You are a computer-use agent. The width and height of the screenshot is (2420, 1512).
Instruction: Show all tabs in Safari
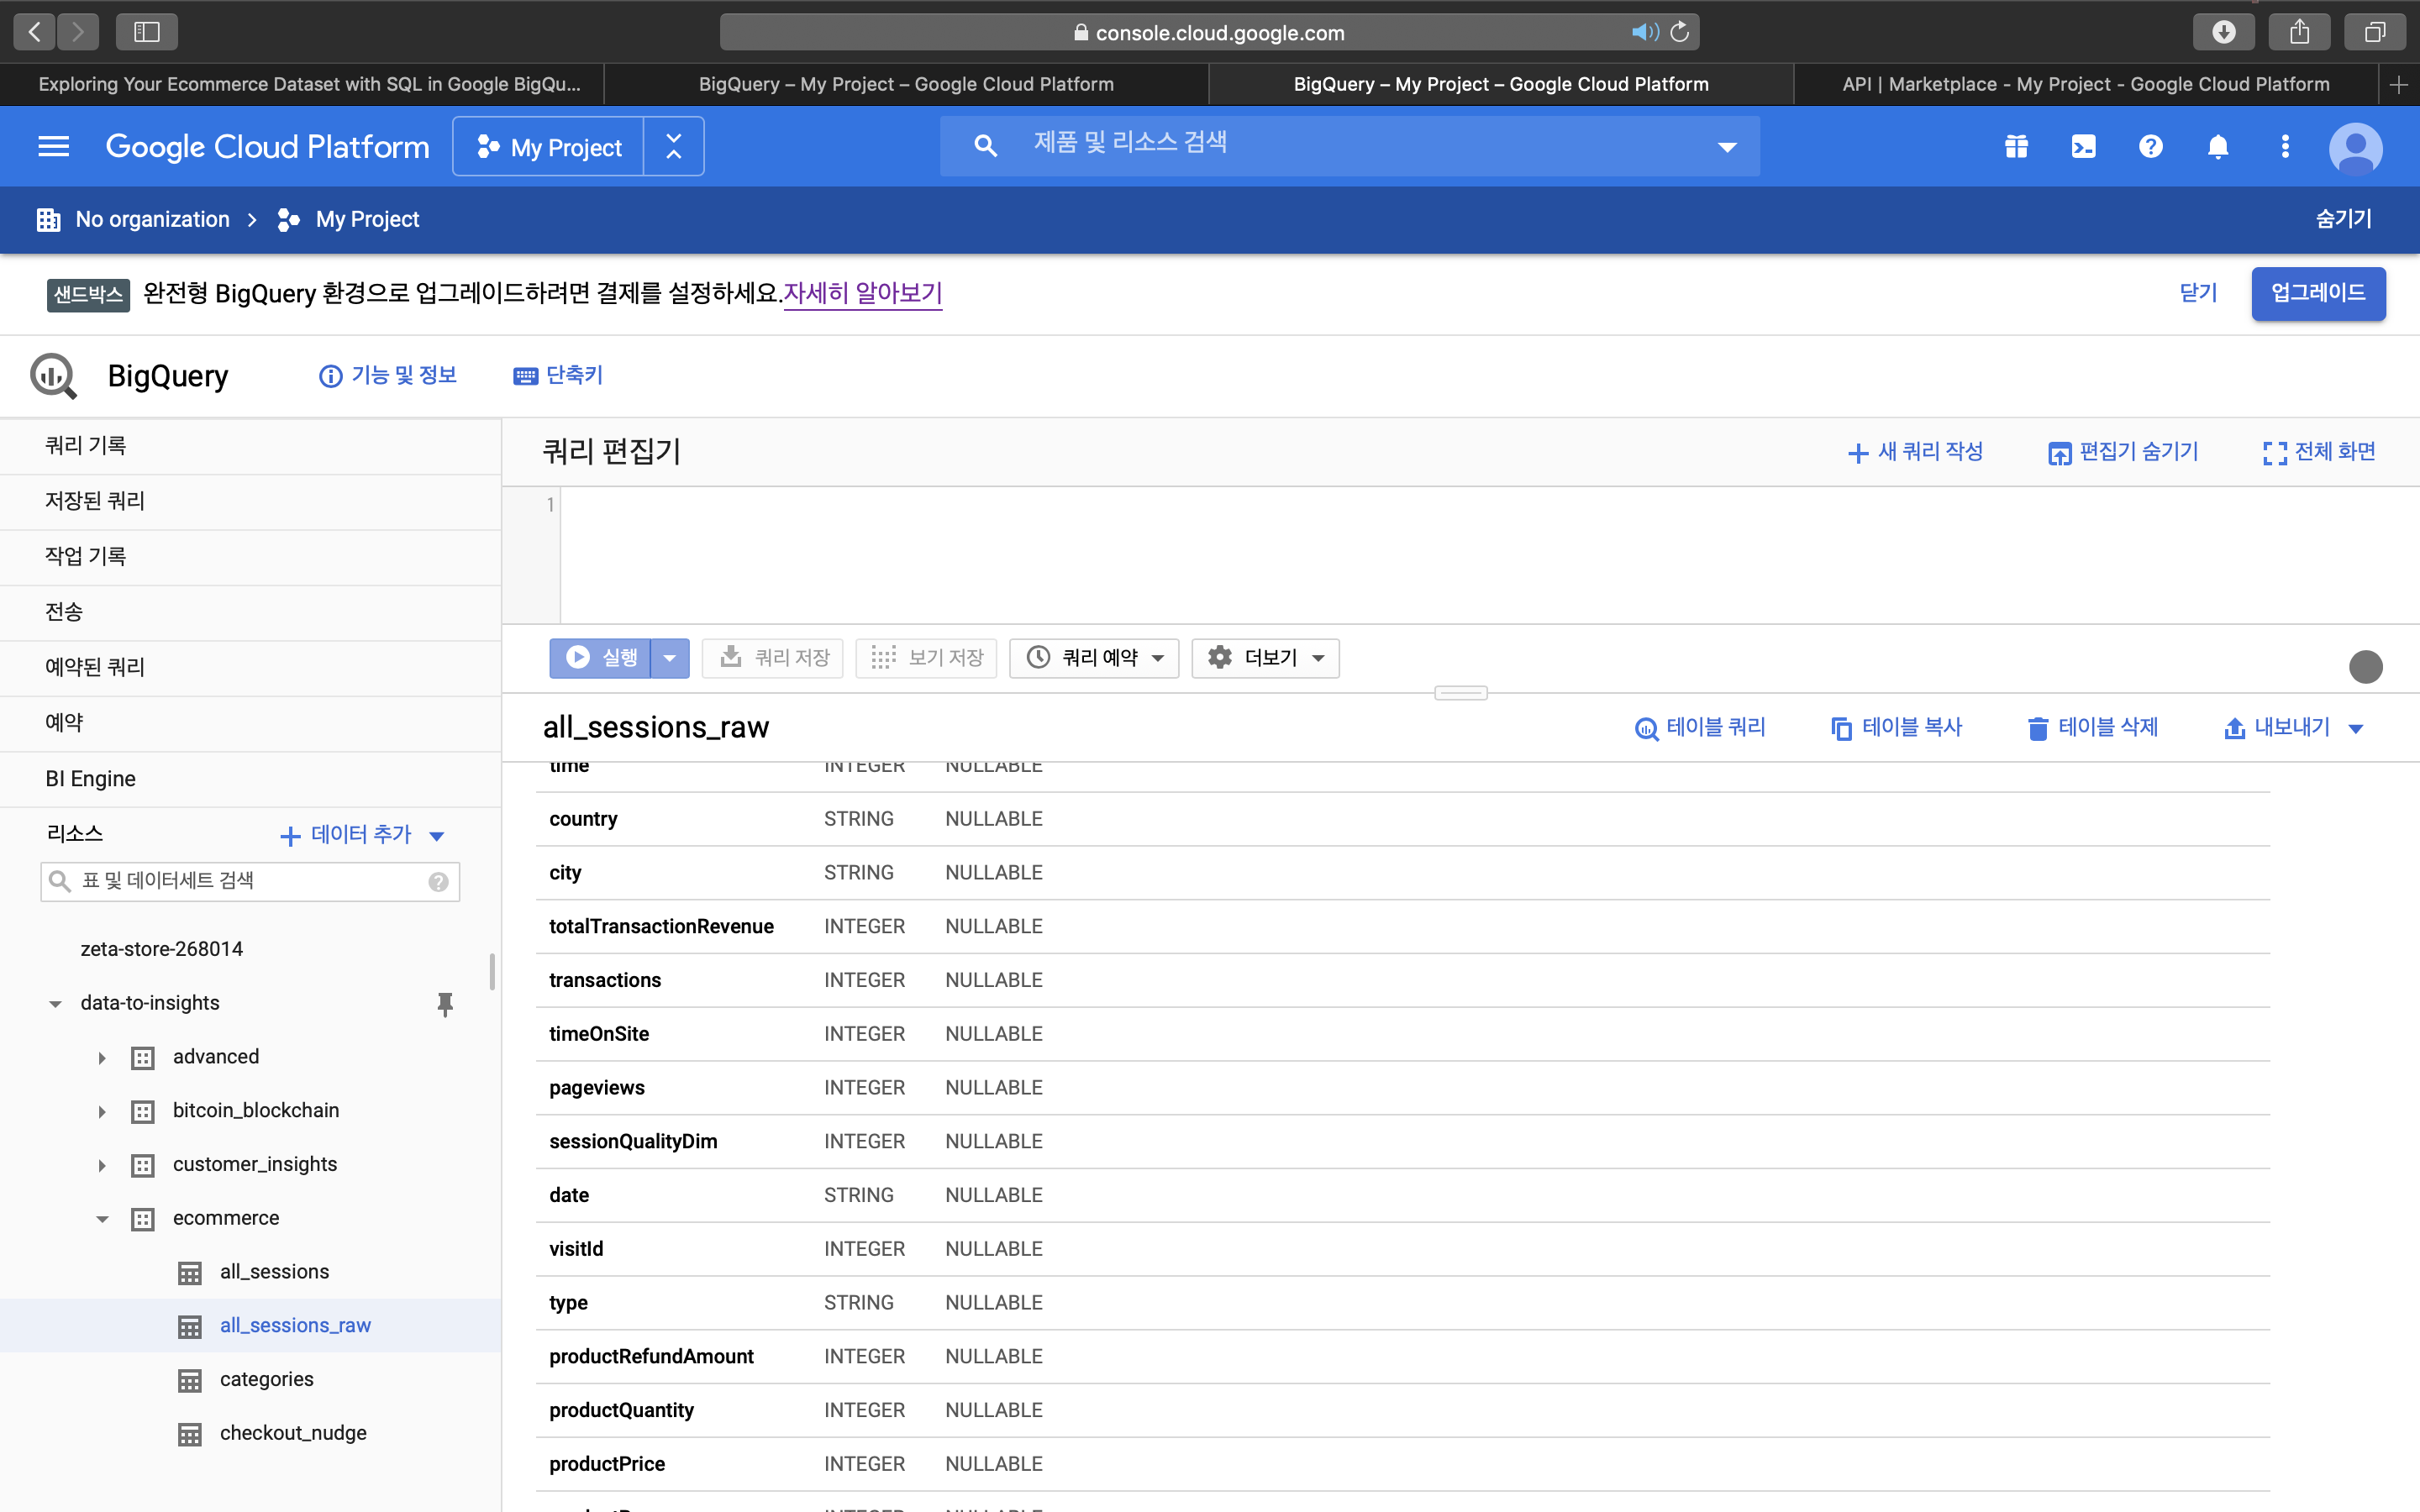[2375, 32]
